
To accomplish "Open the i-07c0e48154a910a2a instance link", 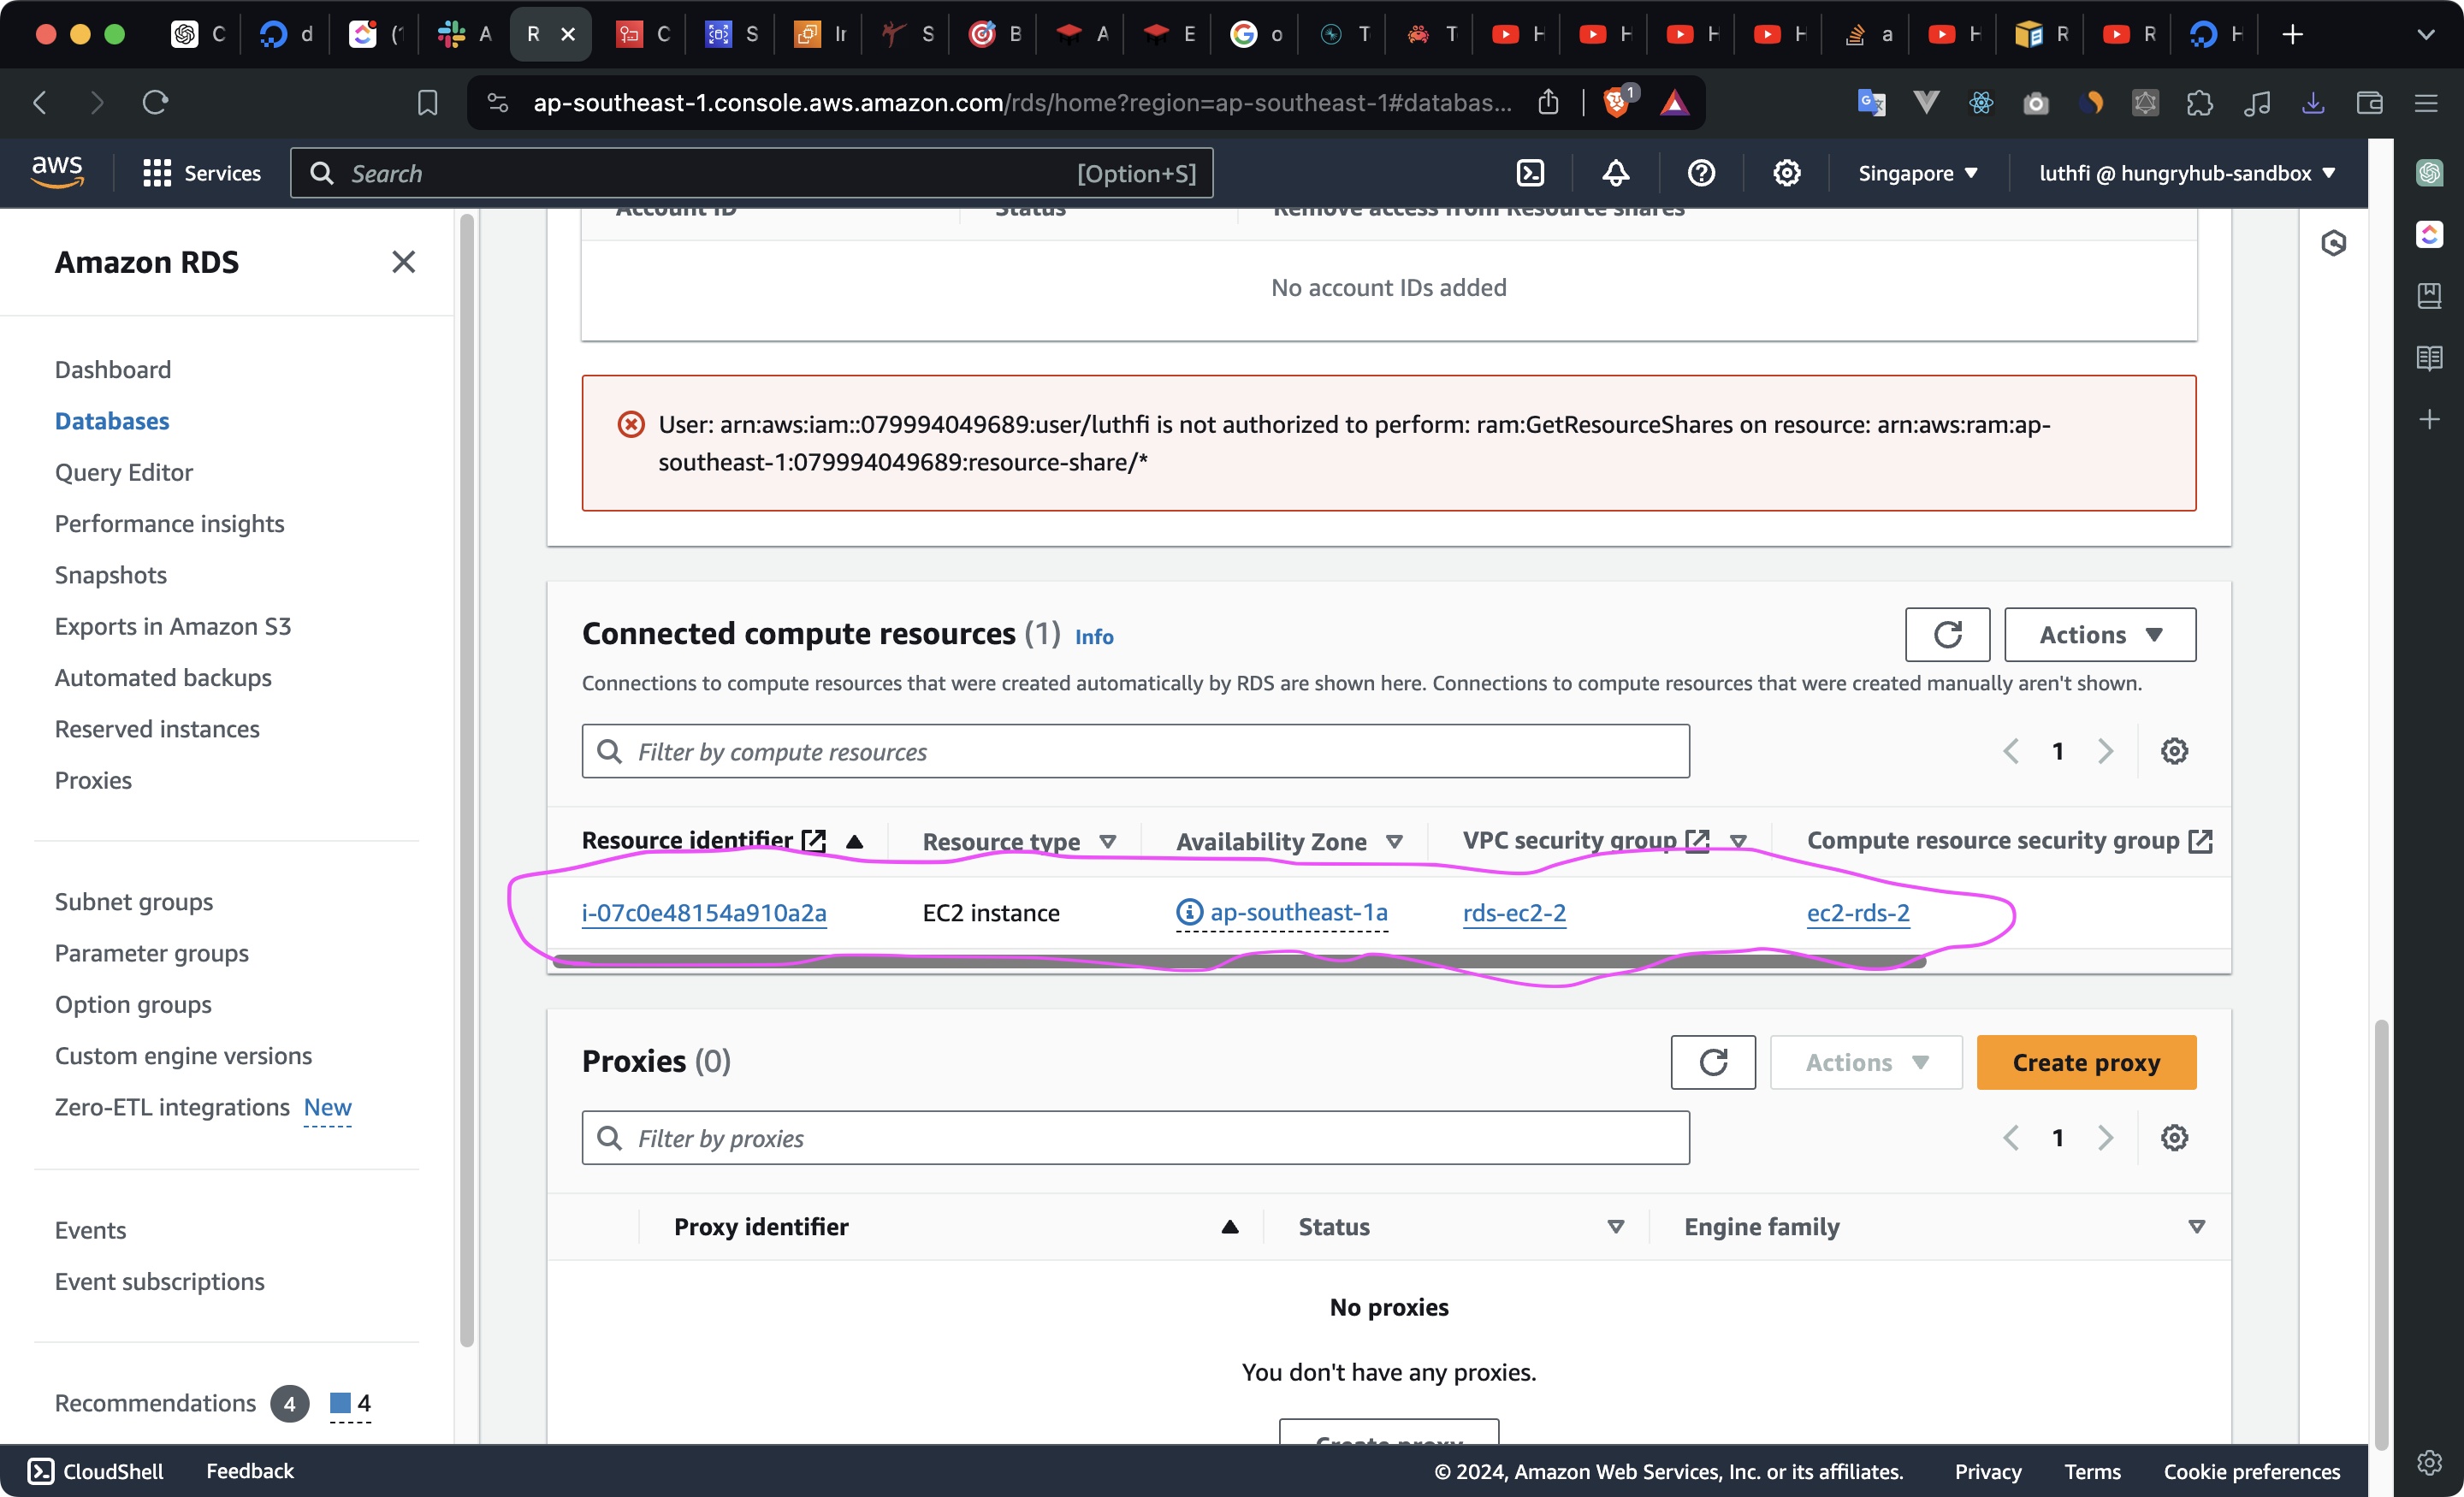I will tap(703, 913).
